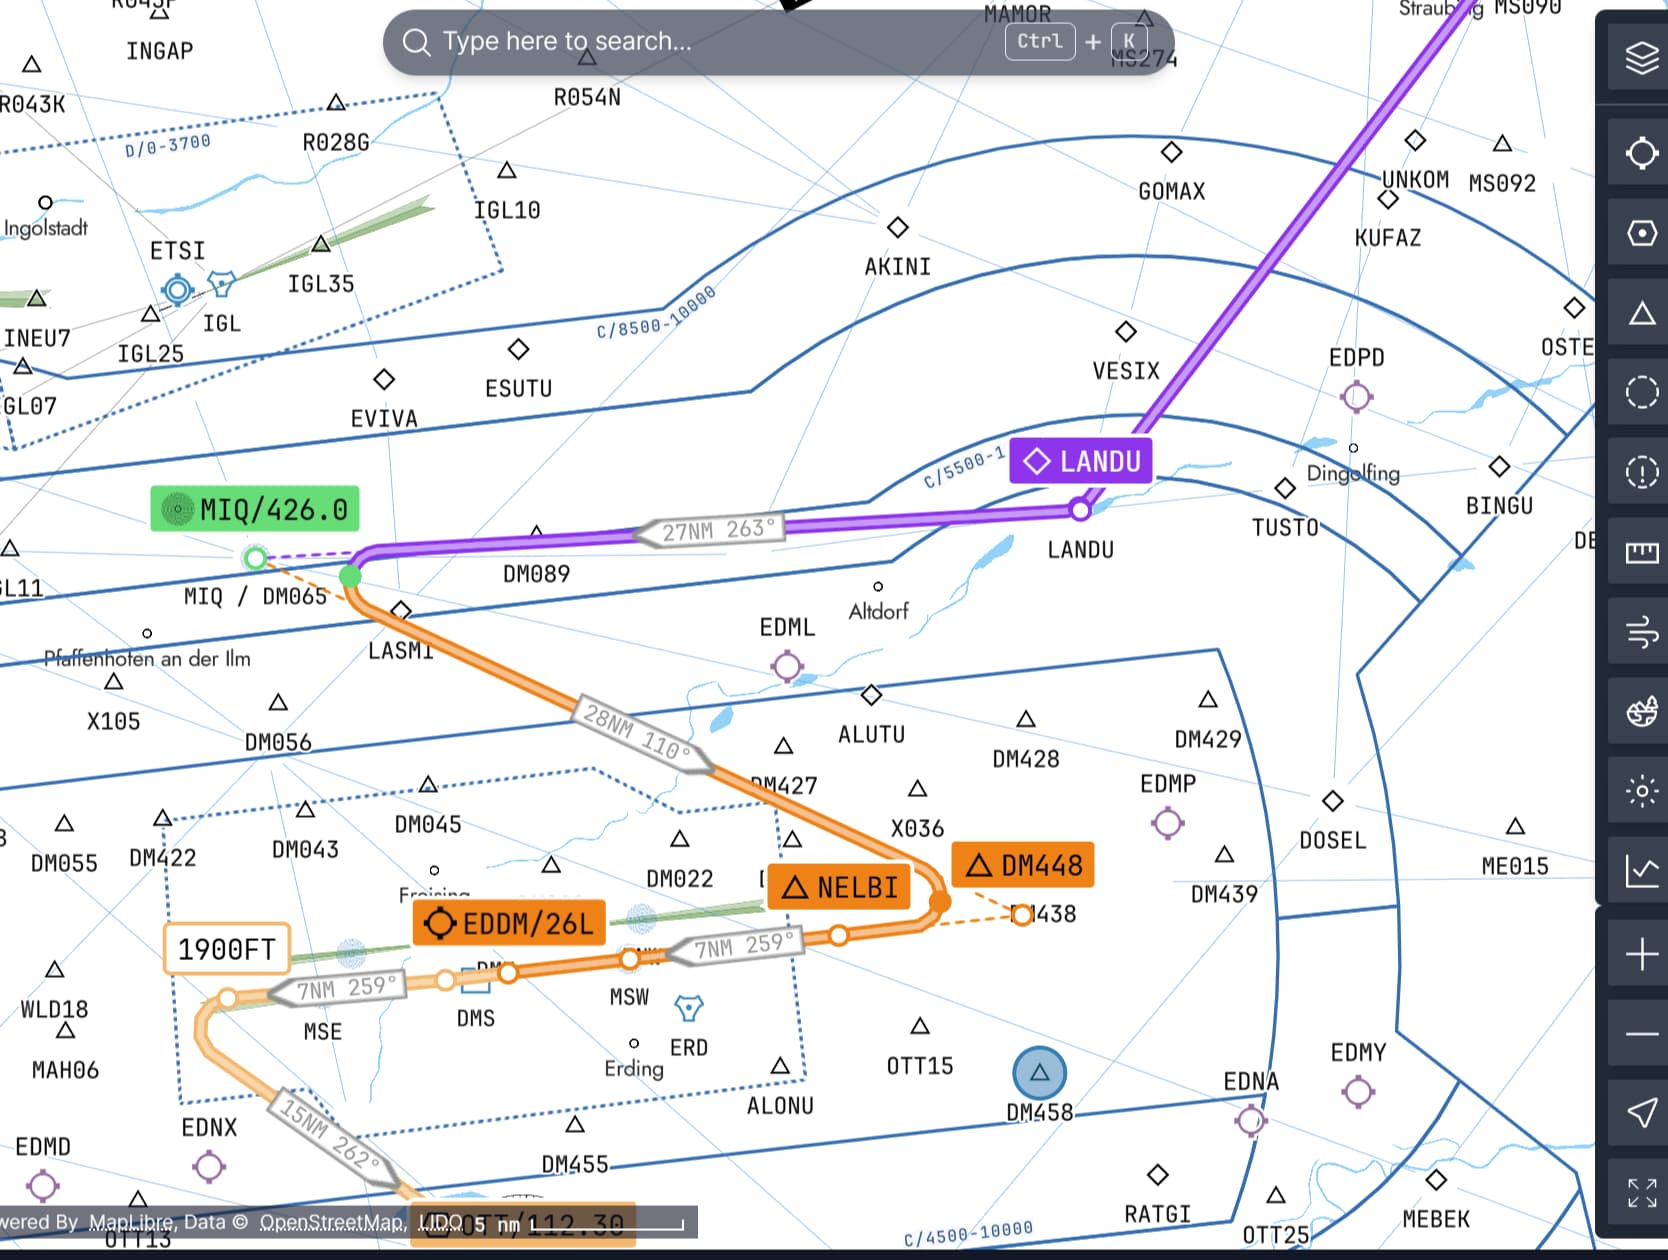Image resolution: width=1668 pixels, height=1260 pixels.
Task: Switch brightness with the sun icon
Action: [x=1641, y=792]
